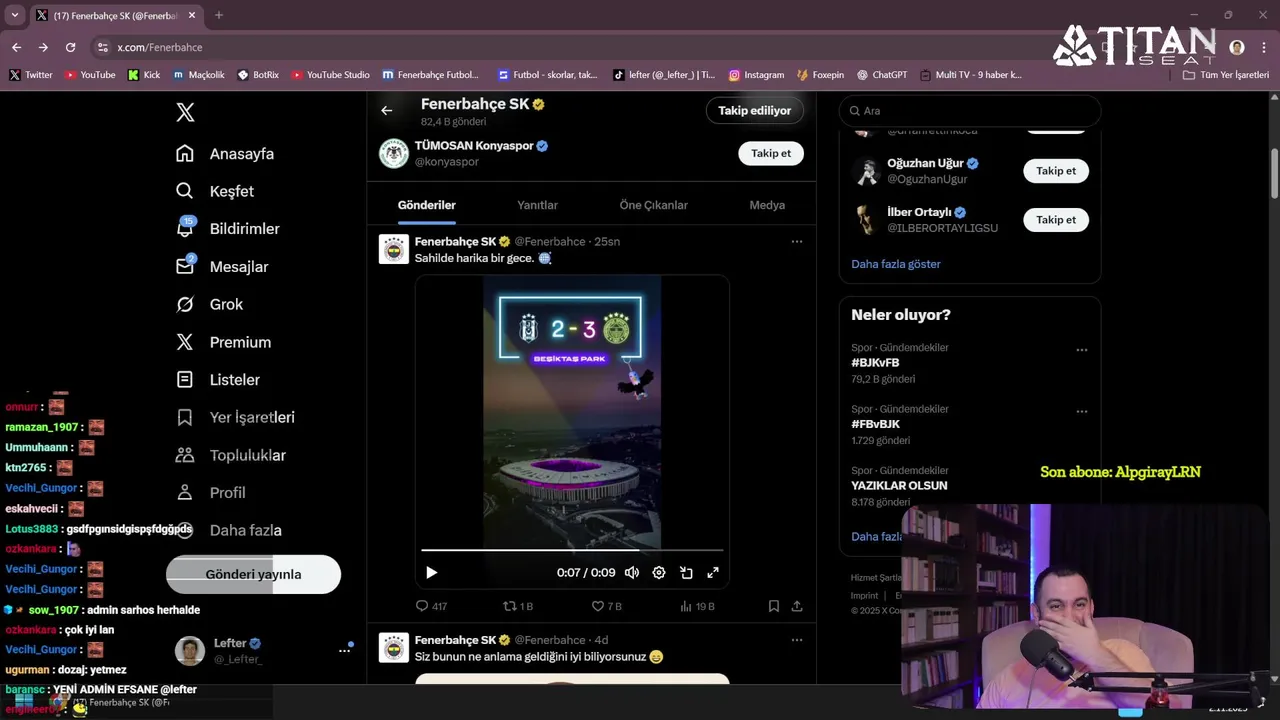
Task: Open a new browser tab
Action: (x=219, y=15)
